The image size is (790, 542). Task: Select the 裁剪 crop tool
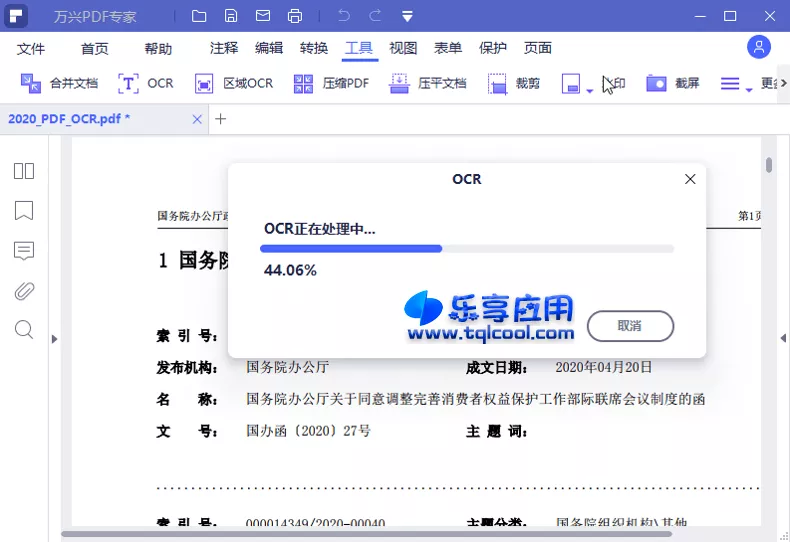(x=513, y=83)
